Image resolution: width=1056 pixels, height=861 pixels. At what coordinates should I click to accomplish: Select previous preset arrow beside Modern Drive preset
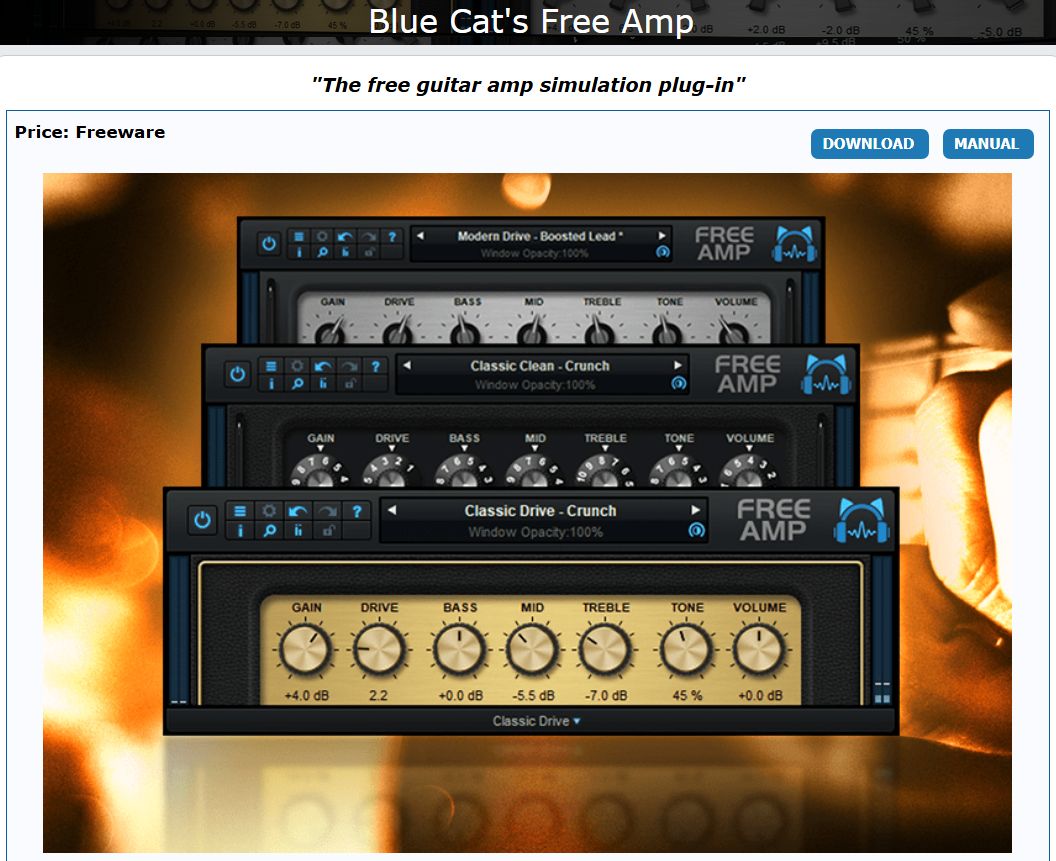(420, 236)
